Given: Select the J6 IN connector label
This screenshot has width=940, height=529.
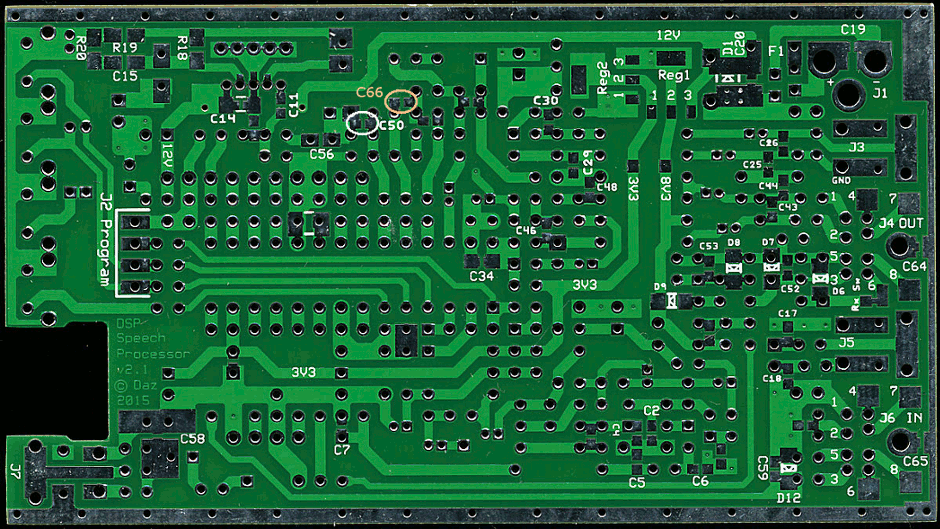Looking at the screenshot, I should click(901, 417).
